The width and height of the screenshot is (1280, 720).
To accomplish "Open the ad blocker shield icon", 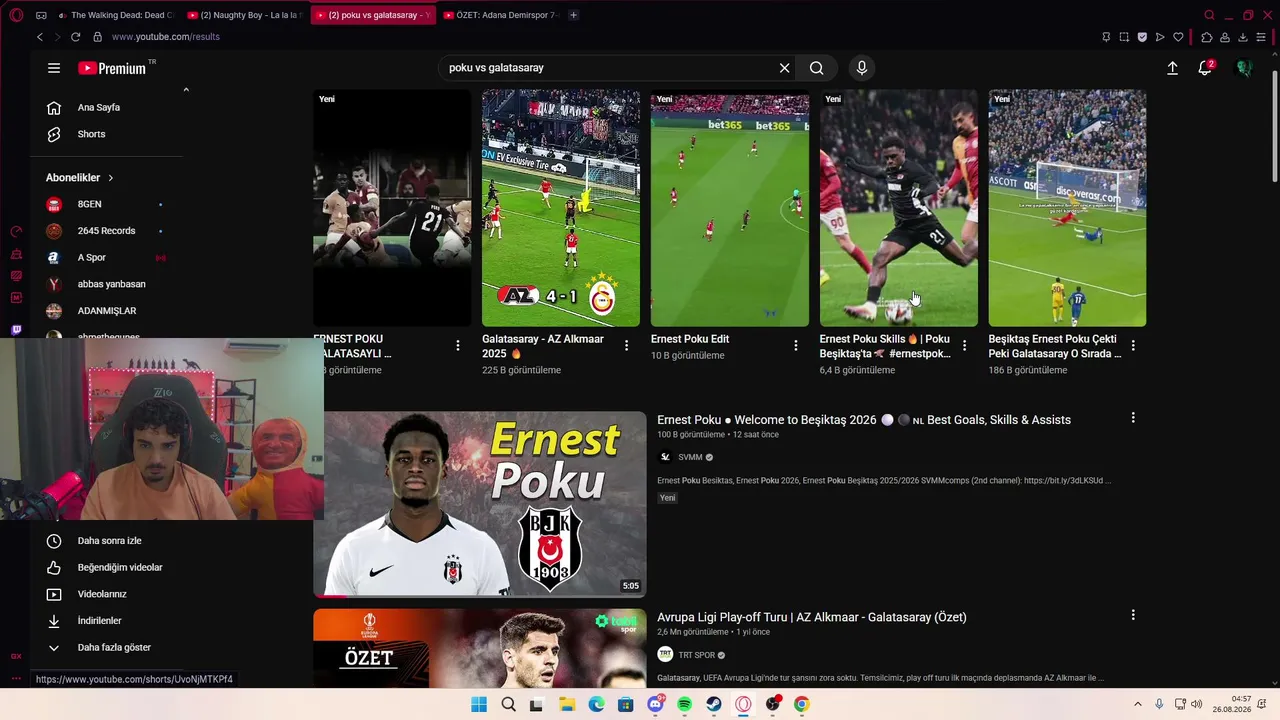I will point(1142,37).
